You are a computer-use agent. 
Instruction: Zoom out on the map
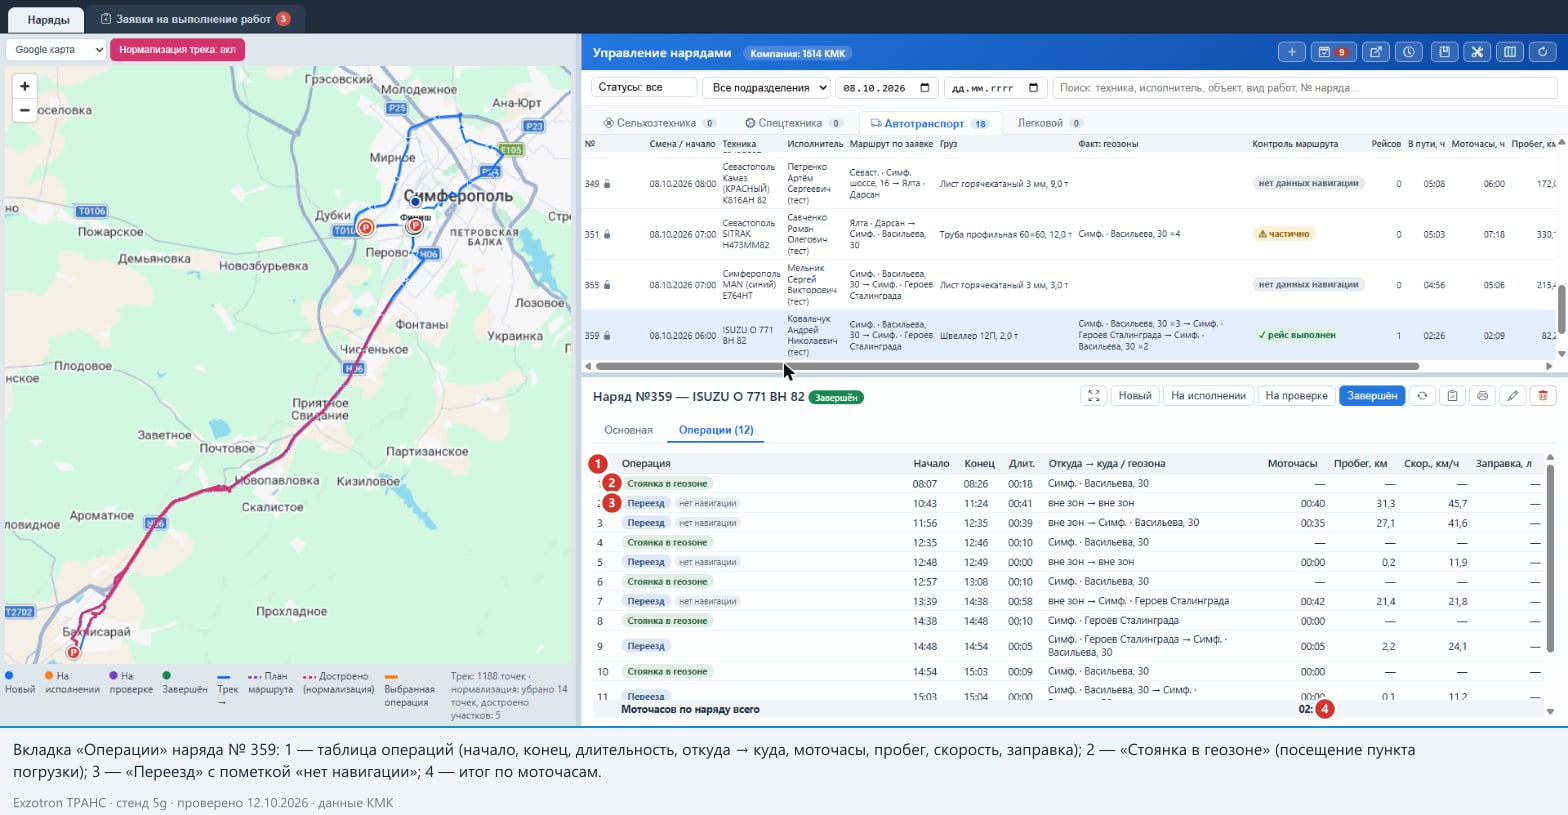click(x=25, y=110)
